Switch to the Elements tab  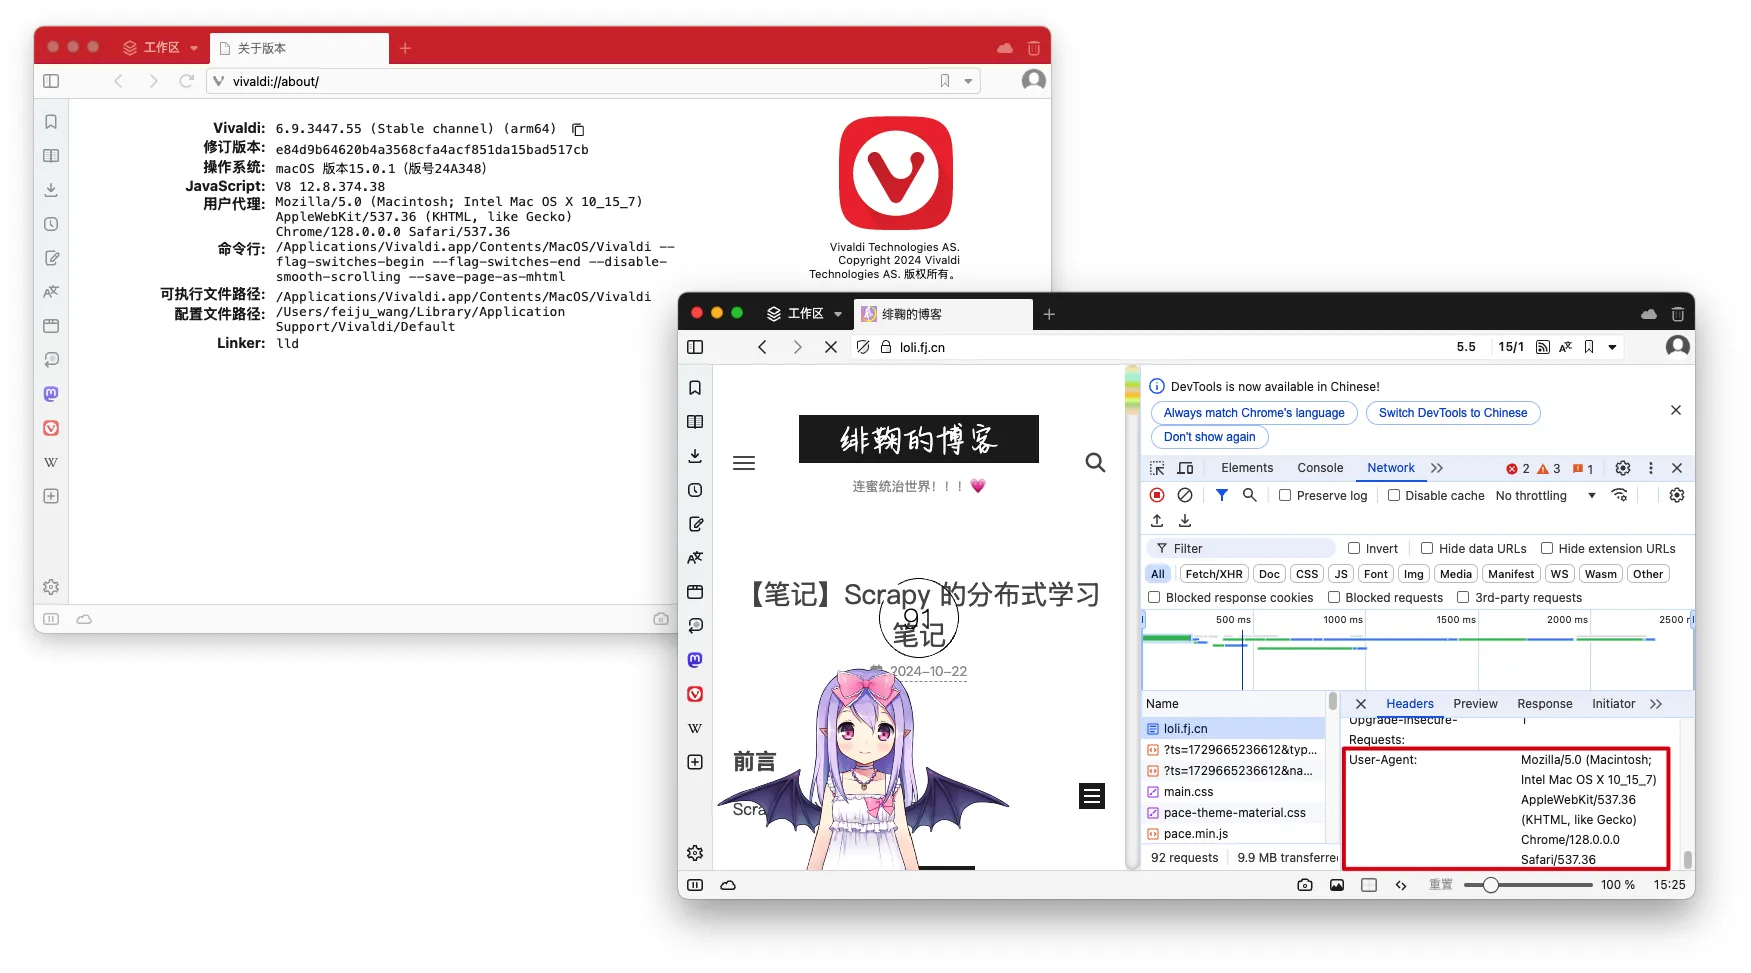tap(1247, 468)
